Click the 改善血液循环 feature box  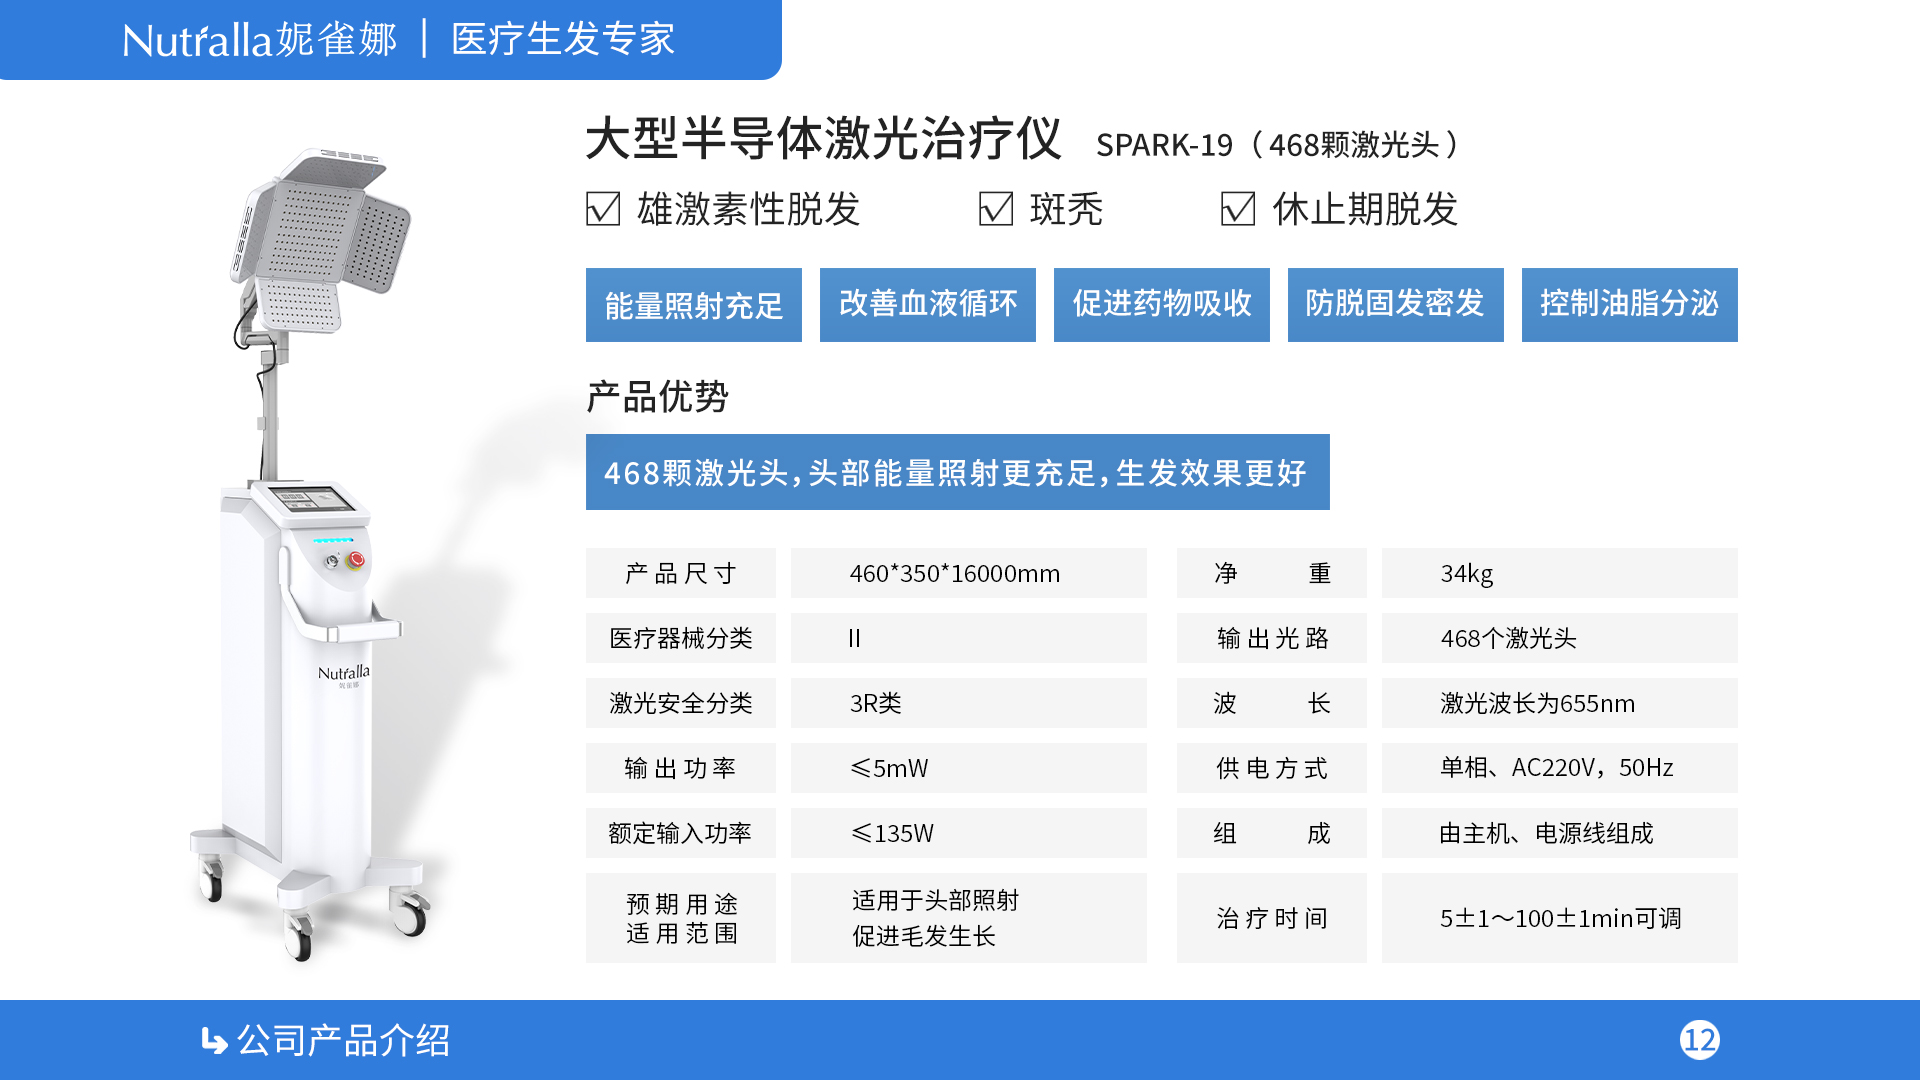928,305
